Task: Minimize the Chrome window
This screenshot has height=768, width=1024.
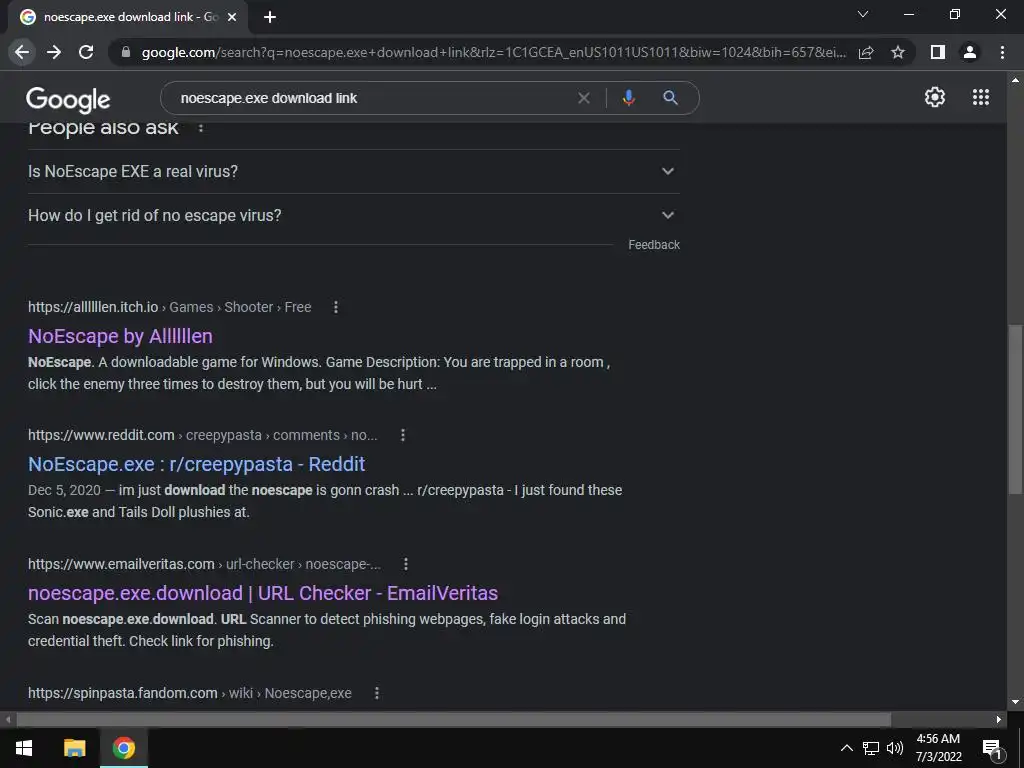Action: tap(908, 14)
